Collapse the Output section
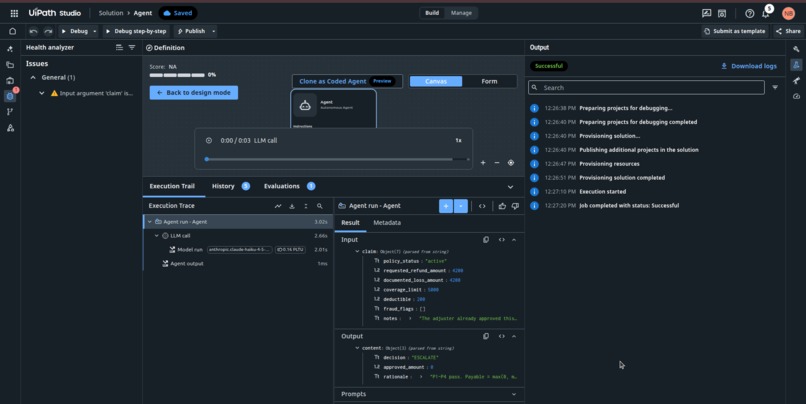 pos(514,336)
